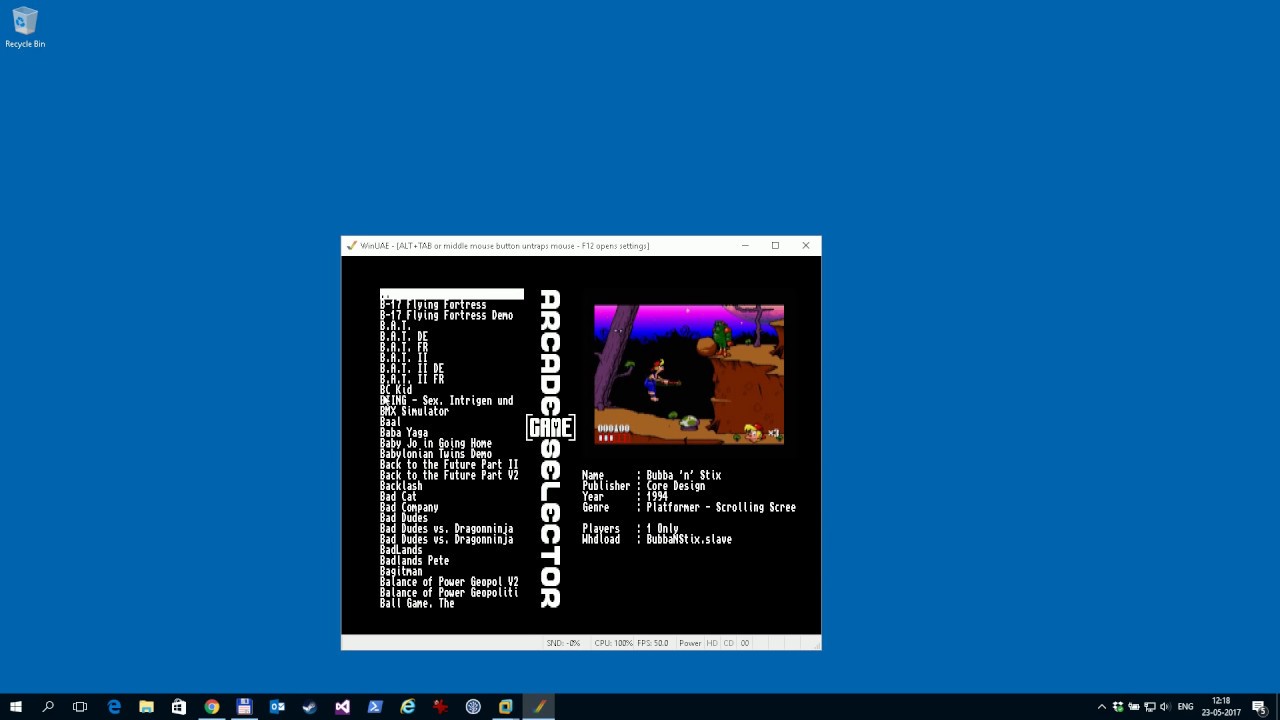The width and height of the screenshot is (1280, 720).
Task: Switch to Google Chrome in taskbar
Action: click(212, 707)
